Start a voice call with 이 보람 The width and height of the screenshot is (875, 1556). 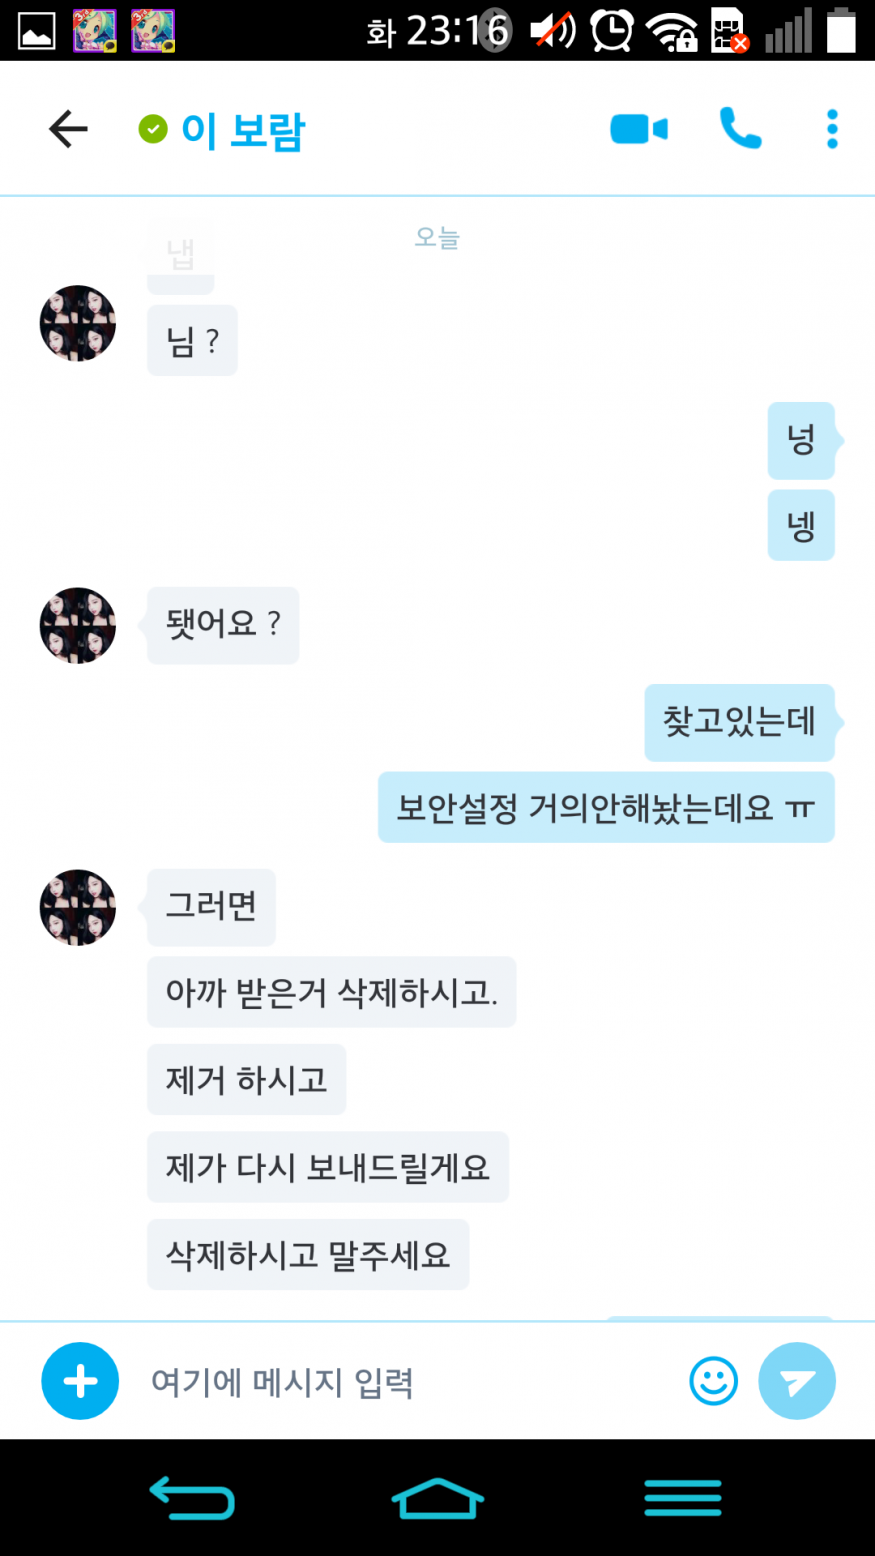coord(740,129)
